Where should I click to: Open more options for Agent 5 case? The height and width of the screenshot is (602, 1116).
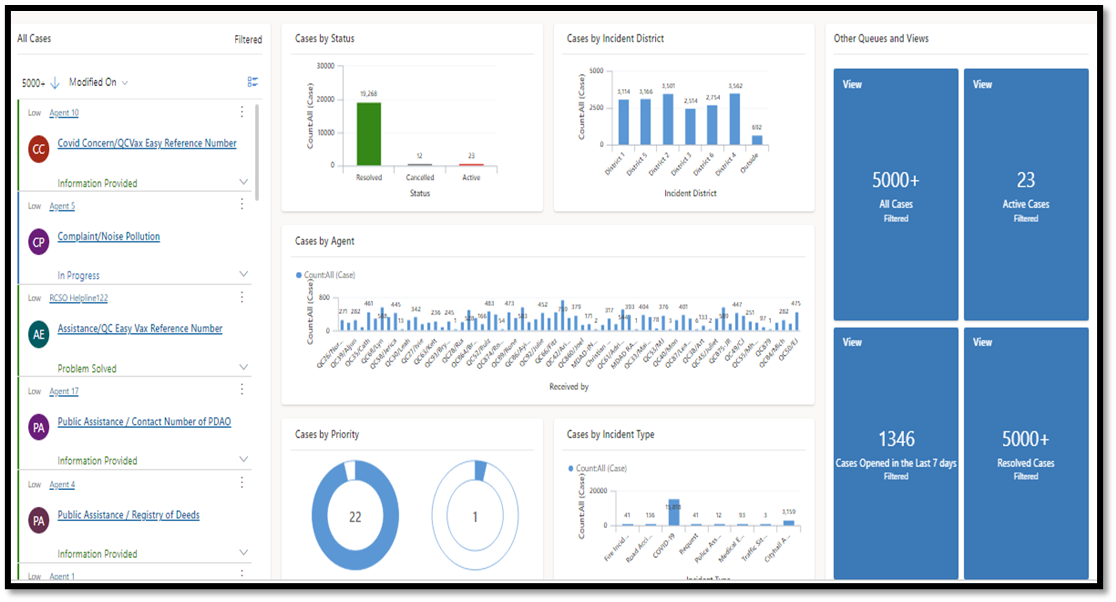[x=242, y=204]
